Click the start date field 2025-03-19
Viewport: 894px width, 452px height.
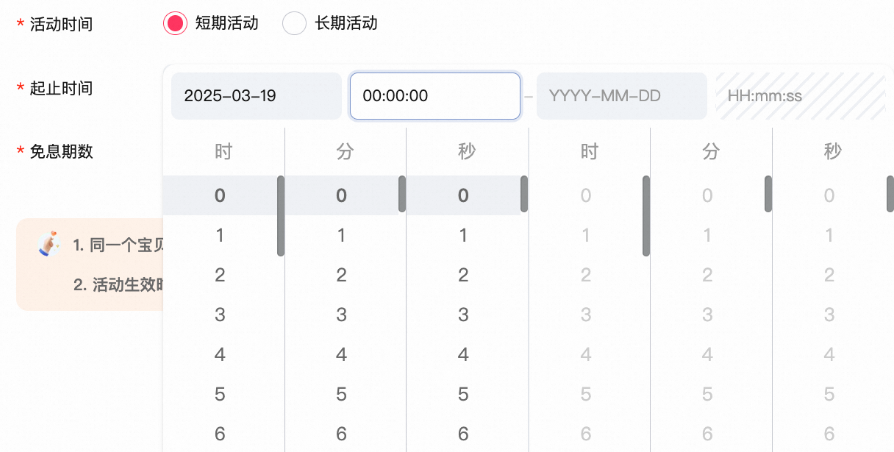(256, 96)
